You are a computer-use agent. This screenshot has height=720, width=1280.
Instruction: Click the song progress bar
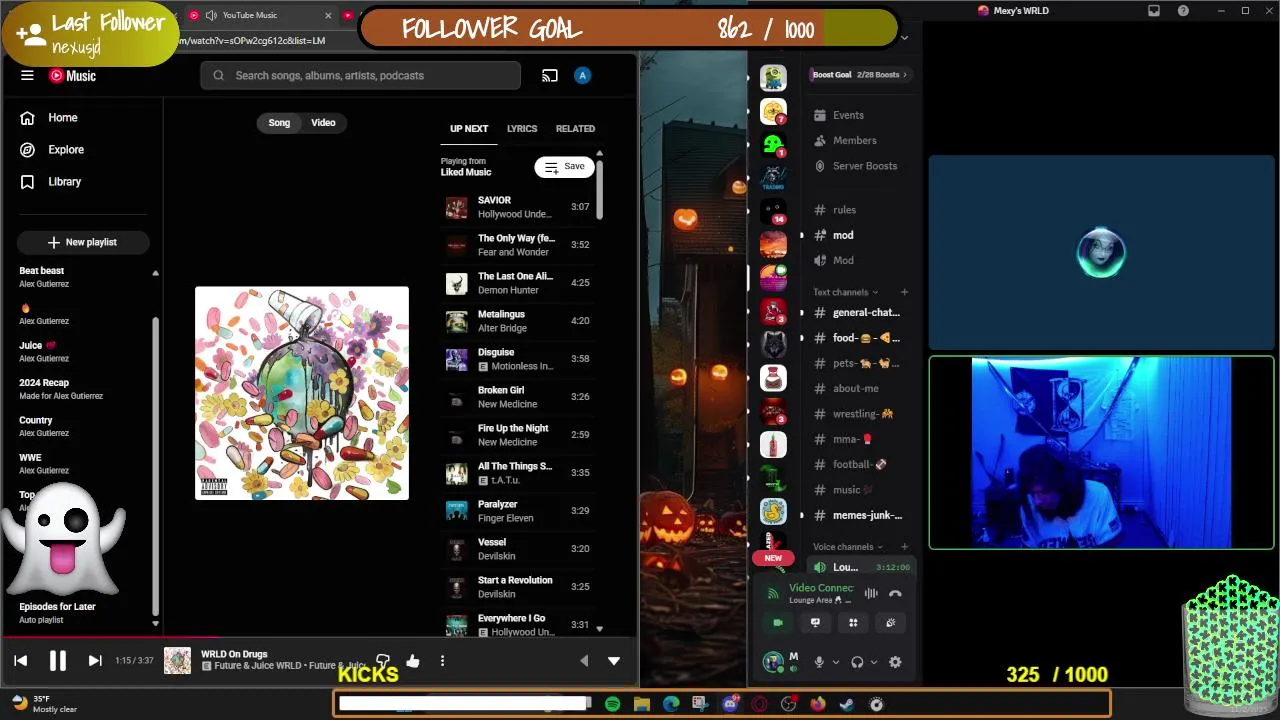pos(319,636)
